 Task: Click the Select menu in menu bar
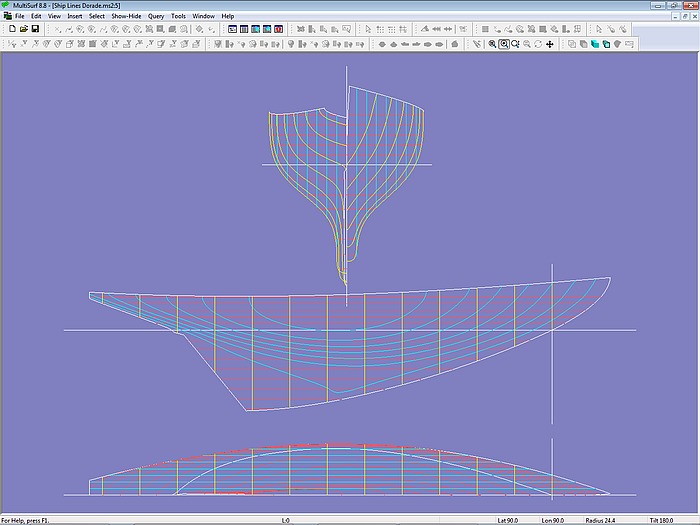[x=96, y=17]
